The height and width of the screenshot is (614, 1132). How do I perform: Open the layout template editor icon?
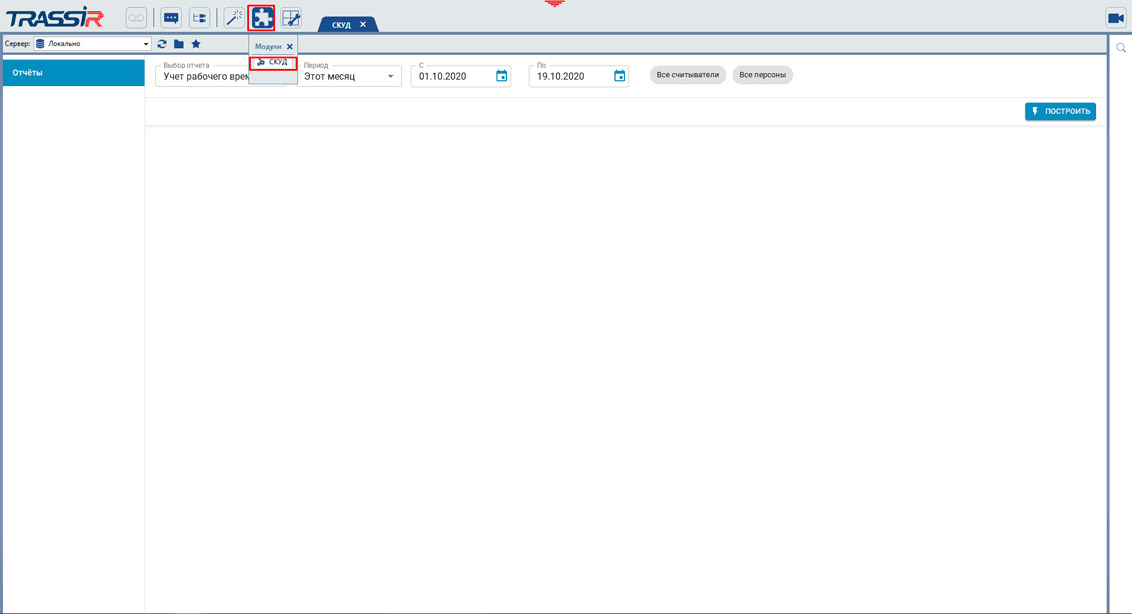coord(291,17)
